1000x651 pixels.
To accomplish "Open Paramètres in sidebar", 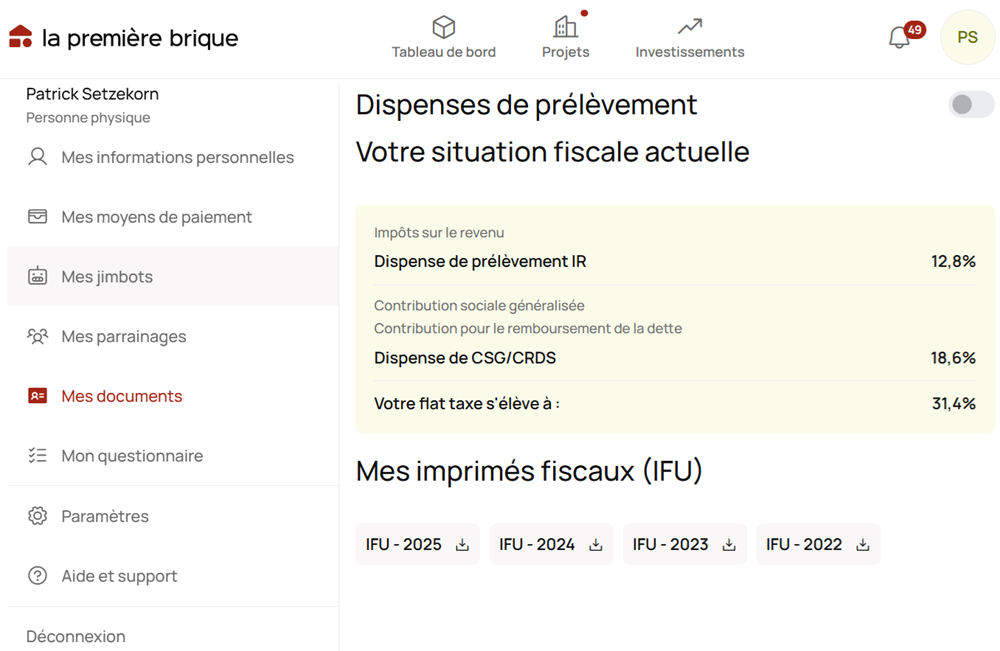I will (173, 515).
